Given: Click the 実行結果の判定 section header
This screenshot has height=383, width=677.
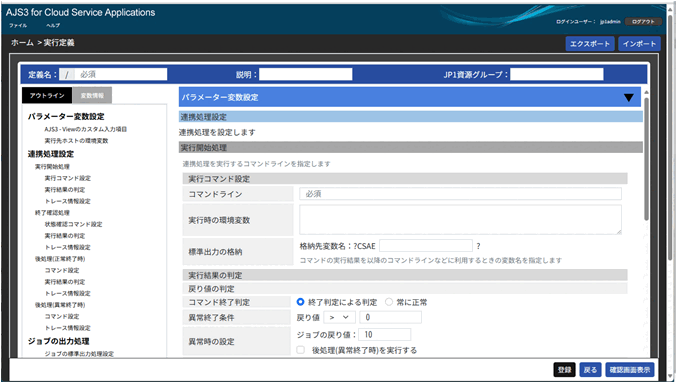Looking at the screenshot, I should pyautogui.click(x=405, y=275).
